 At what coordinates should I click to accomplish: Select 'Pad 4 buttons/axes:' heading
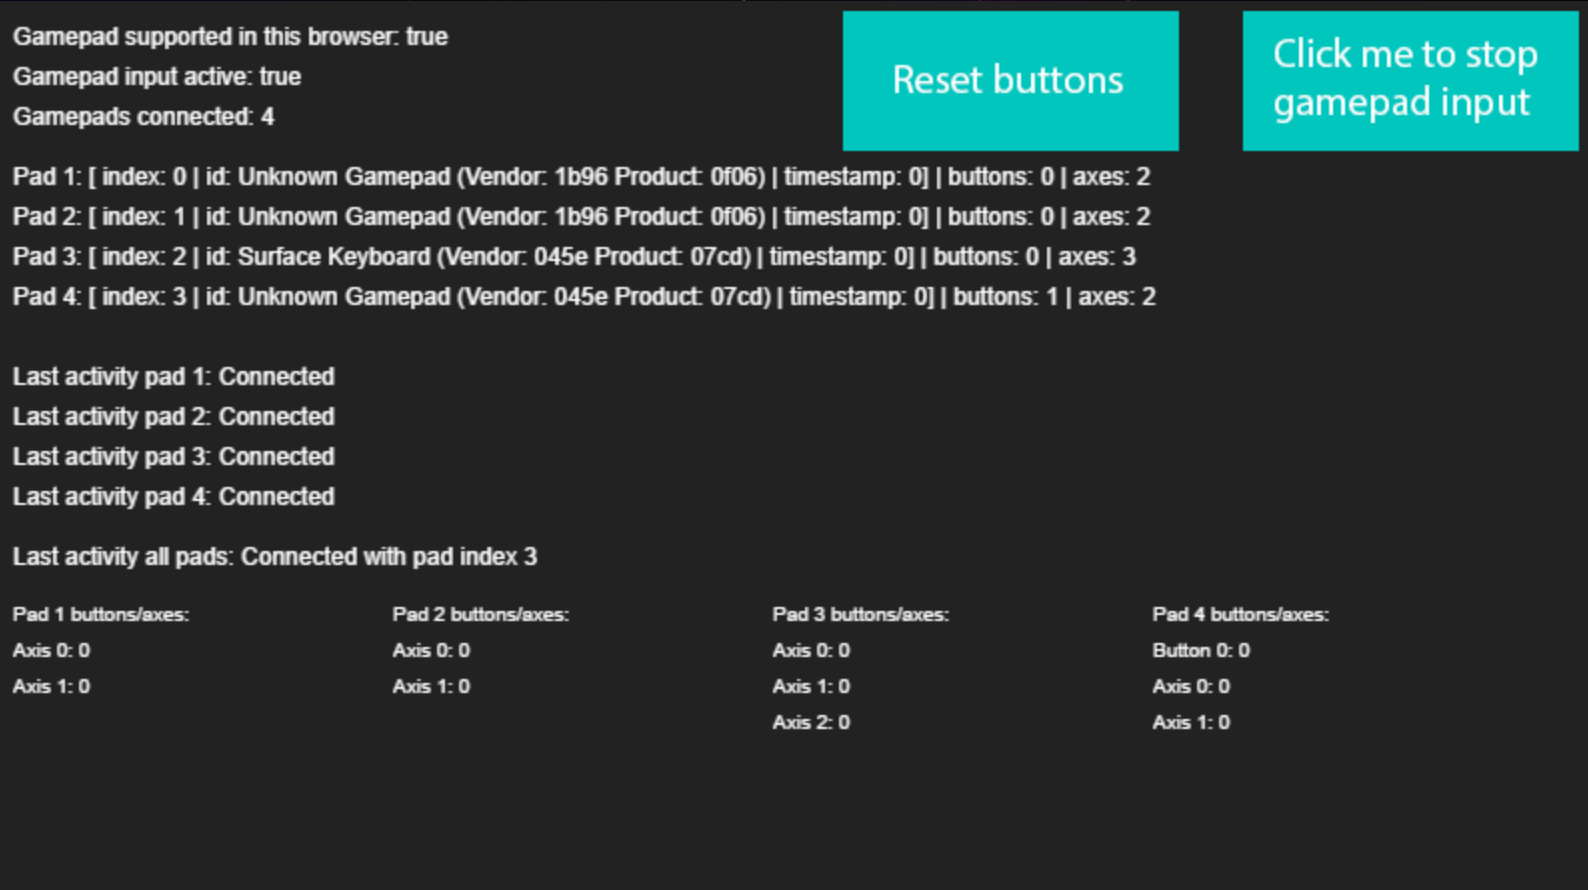[1241, 614]
